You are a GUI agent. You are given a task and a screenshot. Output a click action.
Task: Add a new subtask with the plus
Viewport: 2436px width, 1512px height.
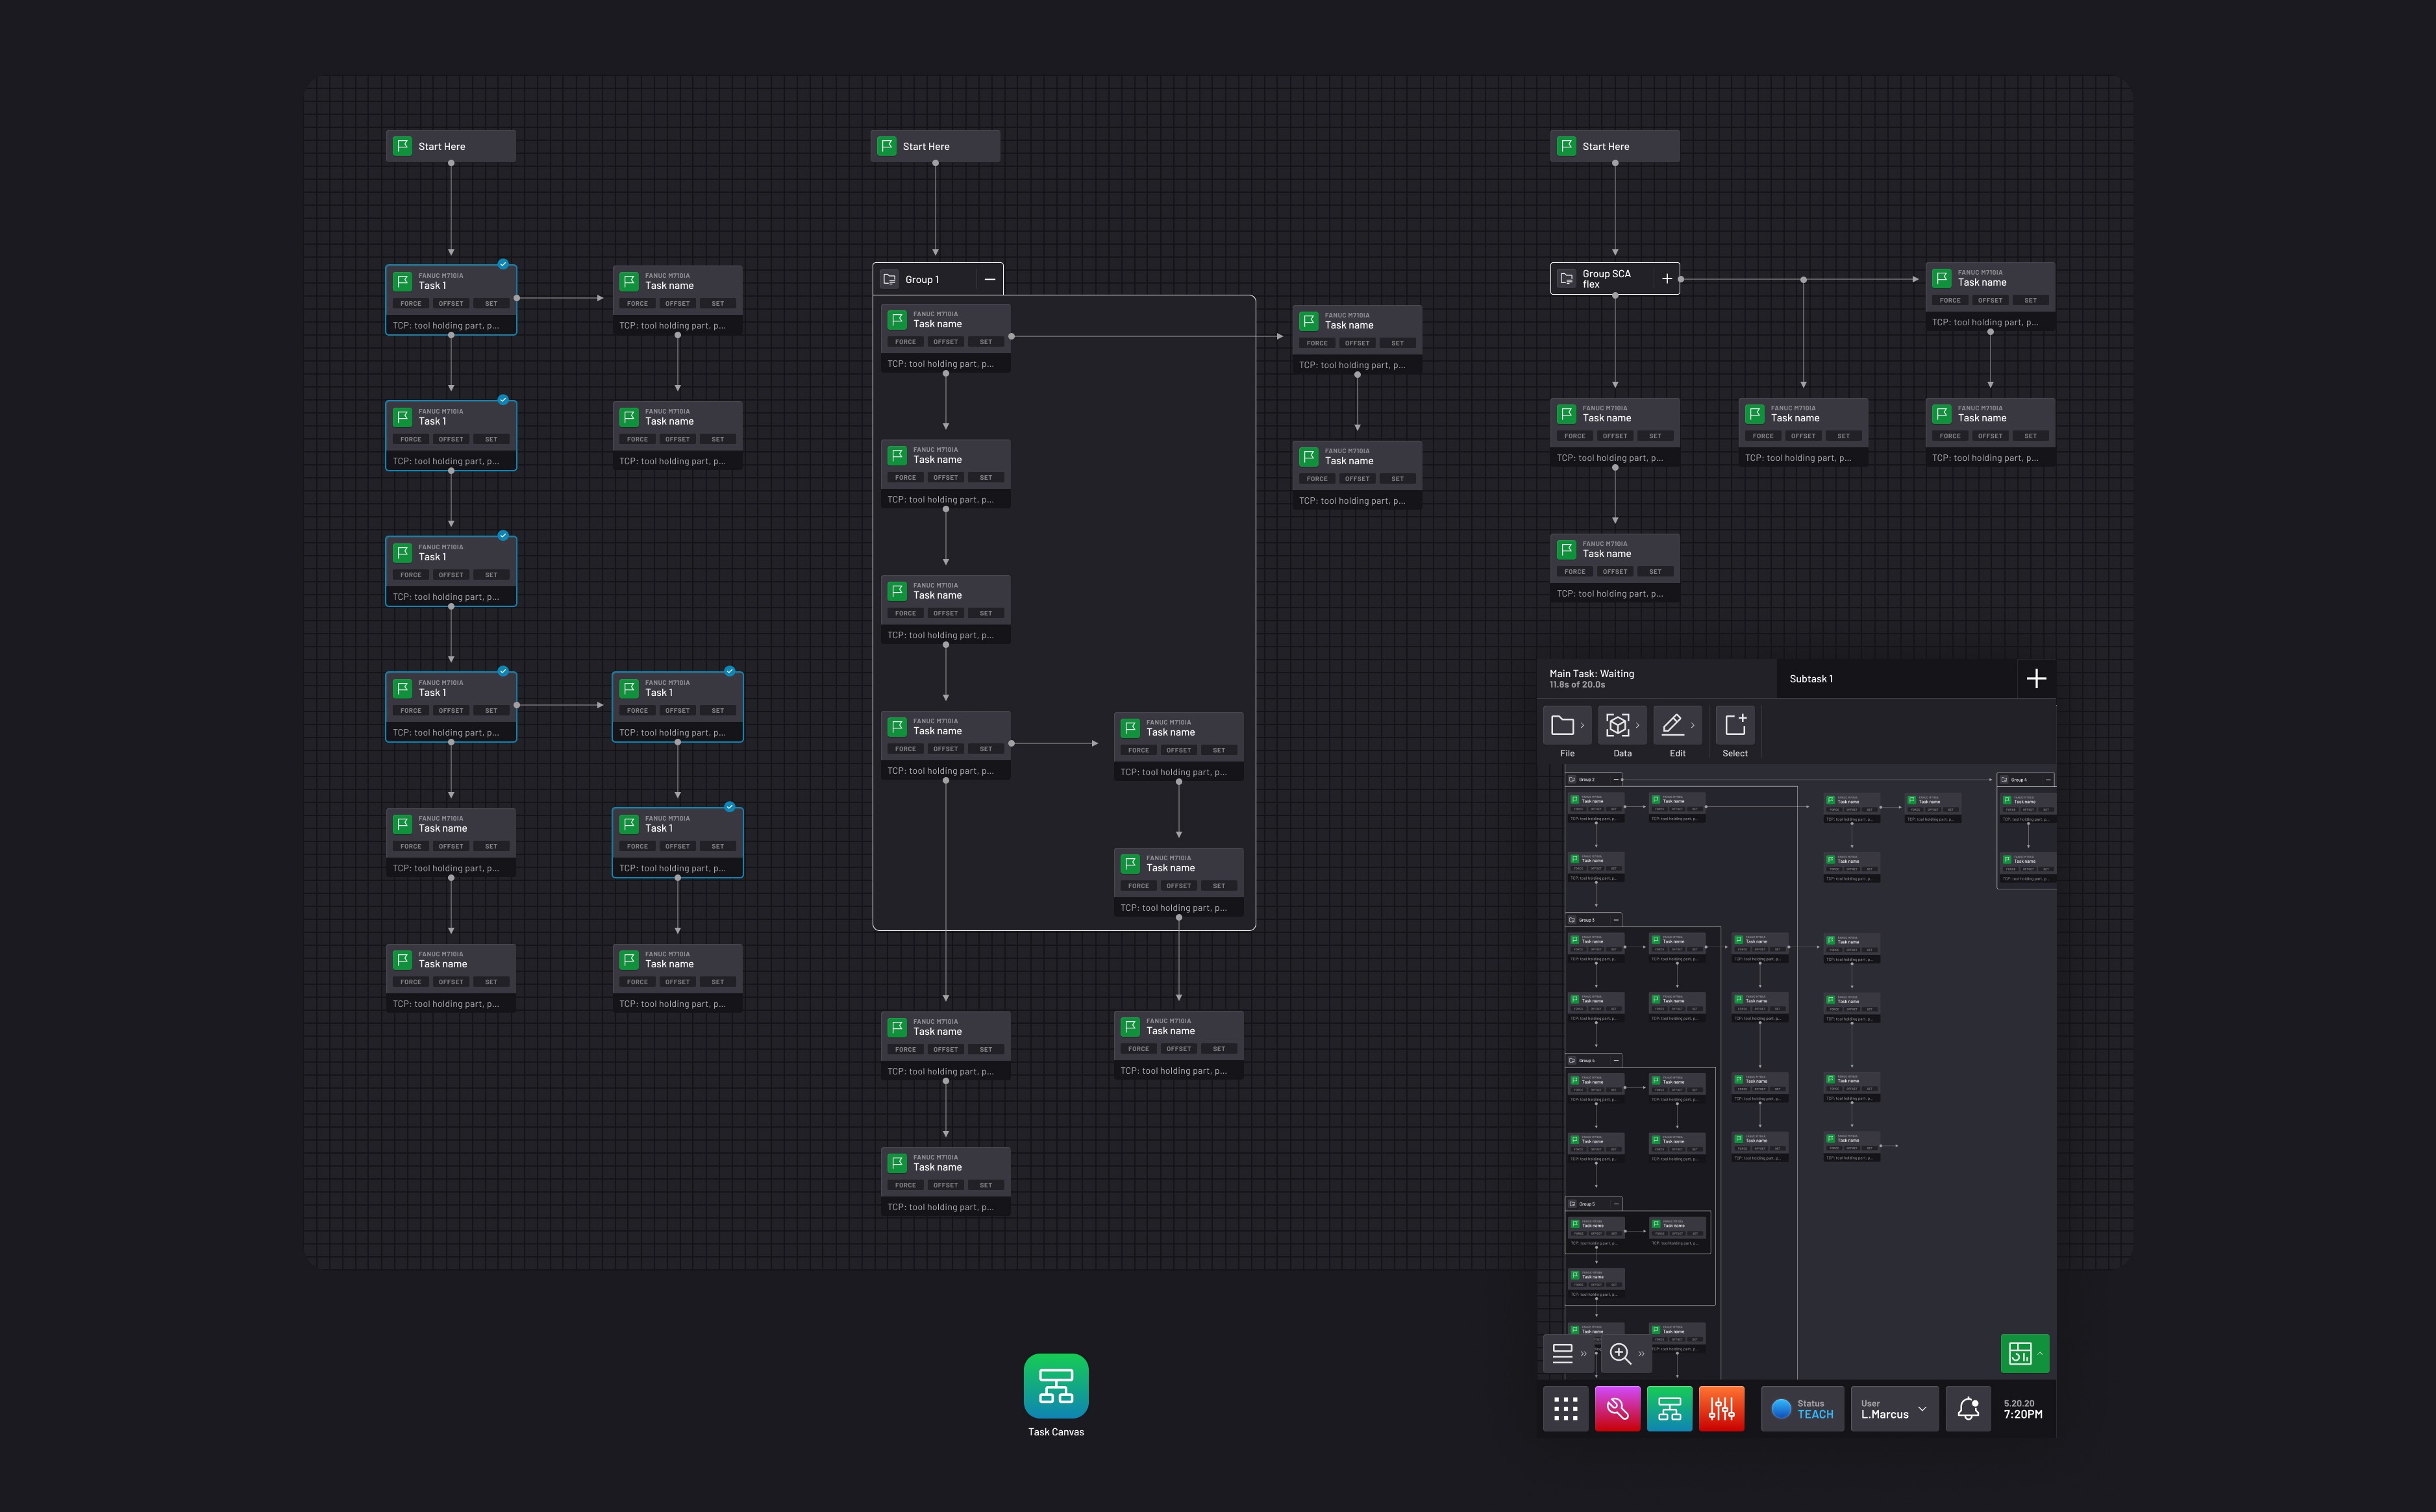pos(2036,679)
